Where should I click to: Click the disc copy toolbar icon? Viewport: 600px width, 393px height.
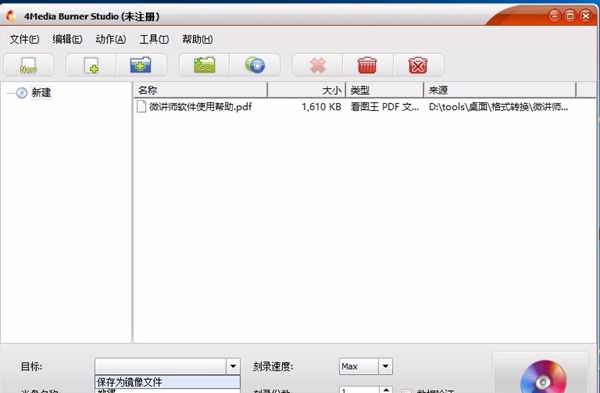click(x=255, y=65)
